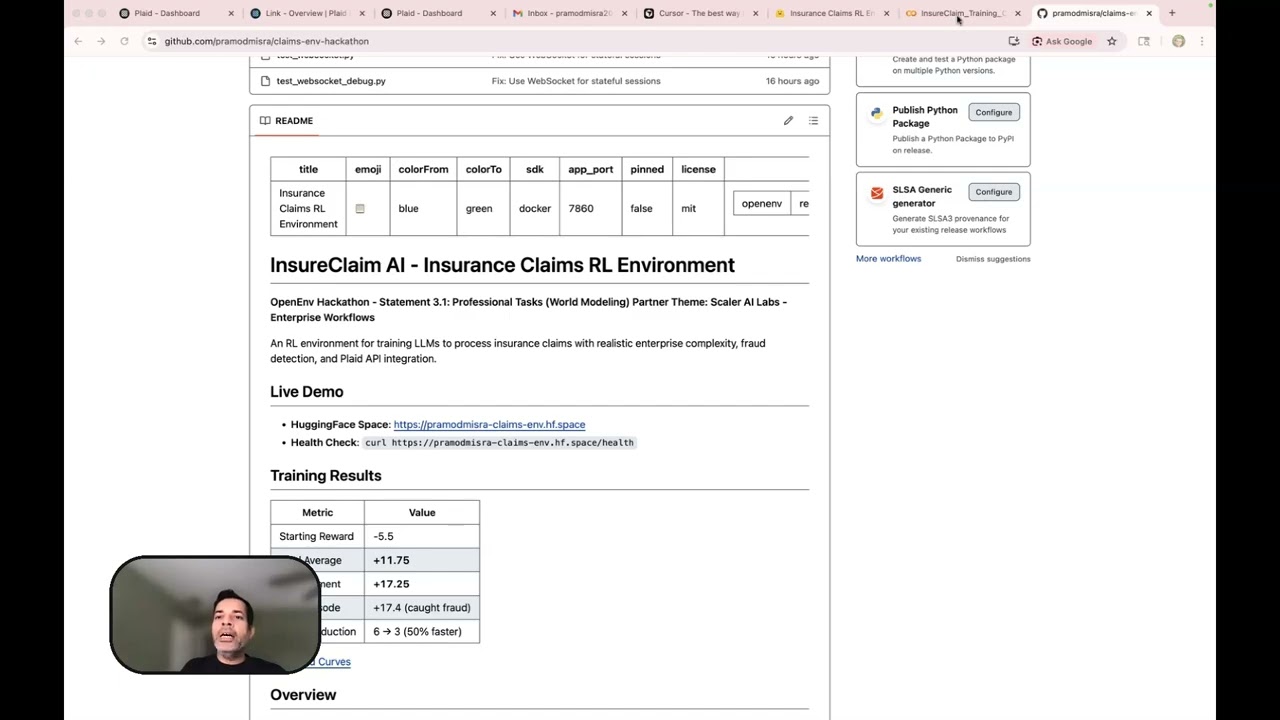Click the "6 → 3 (50% faster)" cell

422,632
